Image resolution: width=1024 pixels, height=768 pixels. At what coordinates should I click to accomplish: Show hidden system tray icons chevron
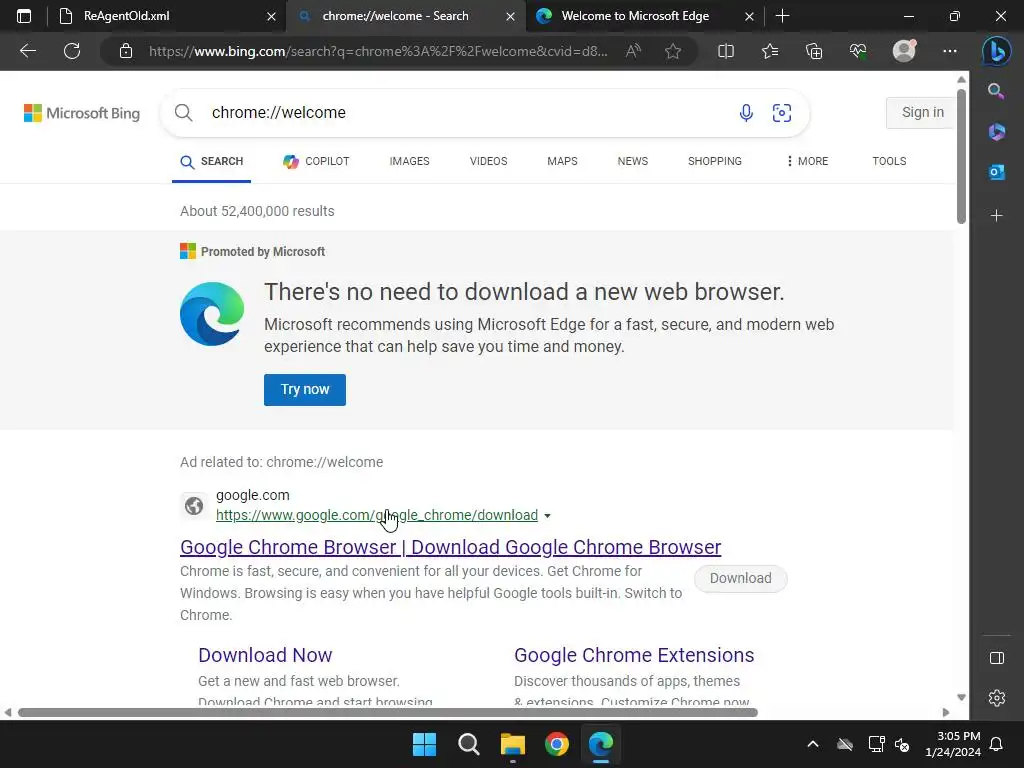(x=813, y=744)
